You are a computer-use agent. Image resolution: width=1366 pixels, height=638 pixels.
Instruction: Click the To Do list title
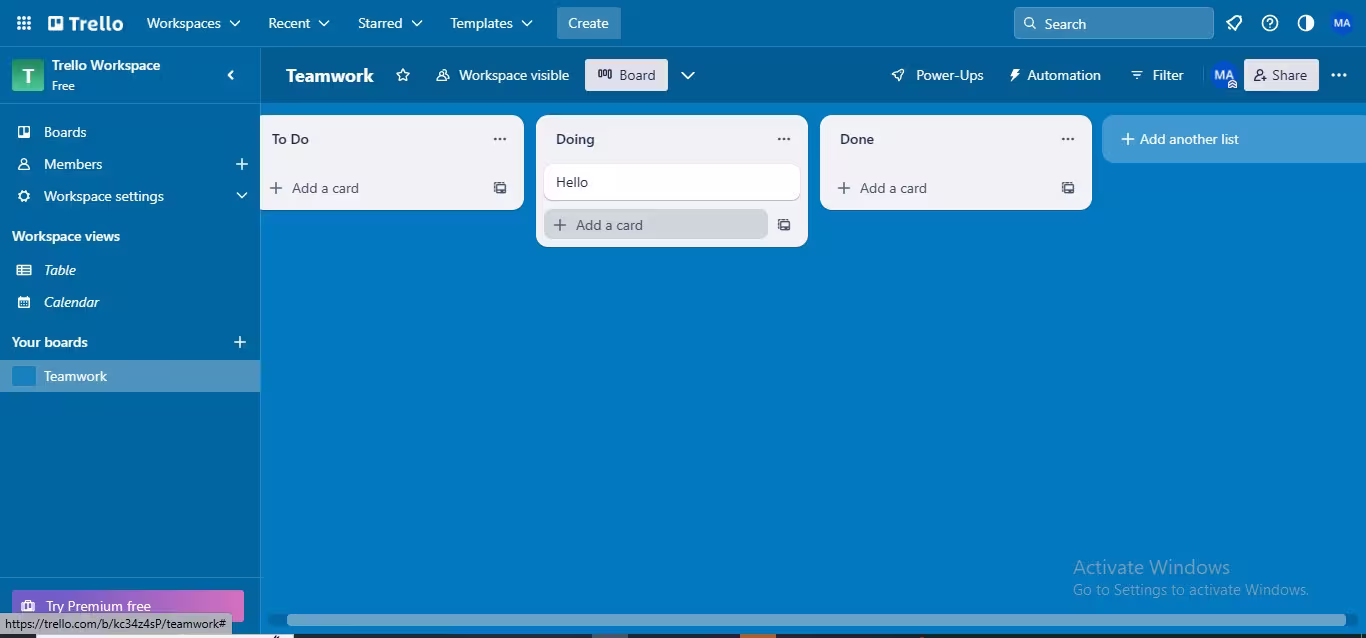[290, 139]
